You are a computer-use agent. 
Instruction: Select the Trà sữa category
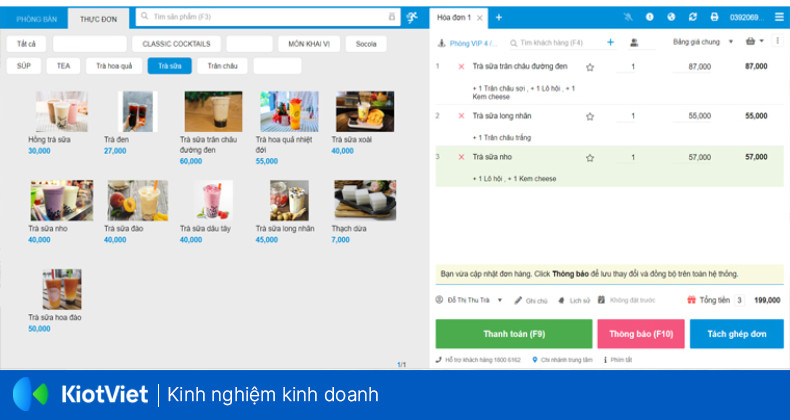(x=170, y=66)
